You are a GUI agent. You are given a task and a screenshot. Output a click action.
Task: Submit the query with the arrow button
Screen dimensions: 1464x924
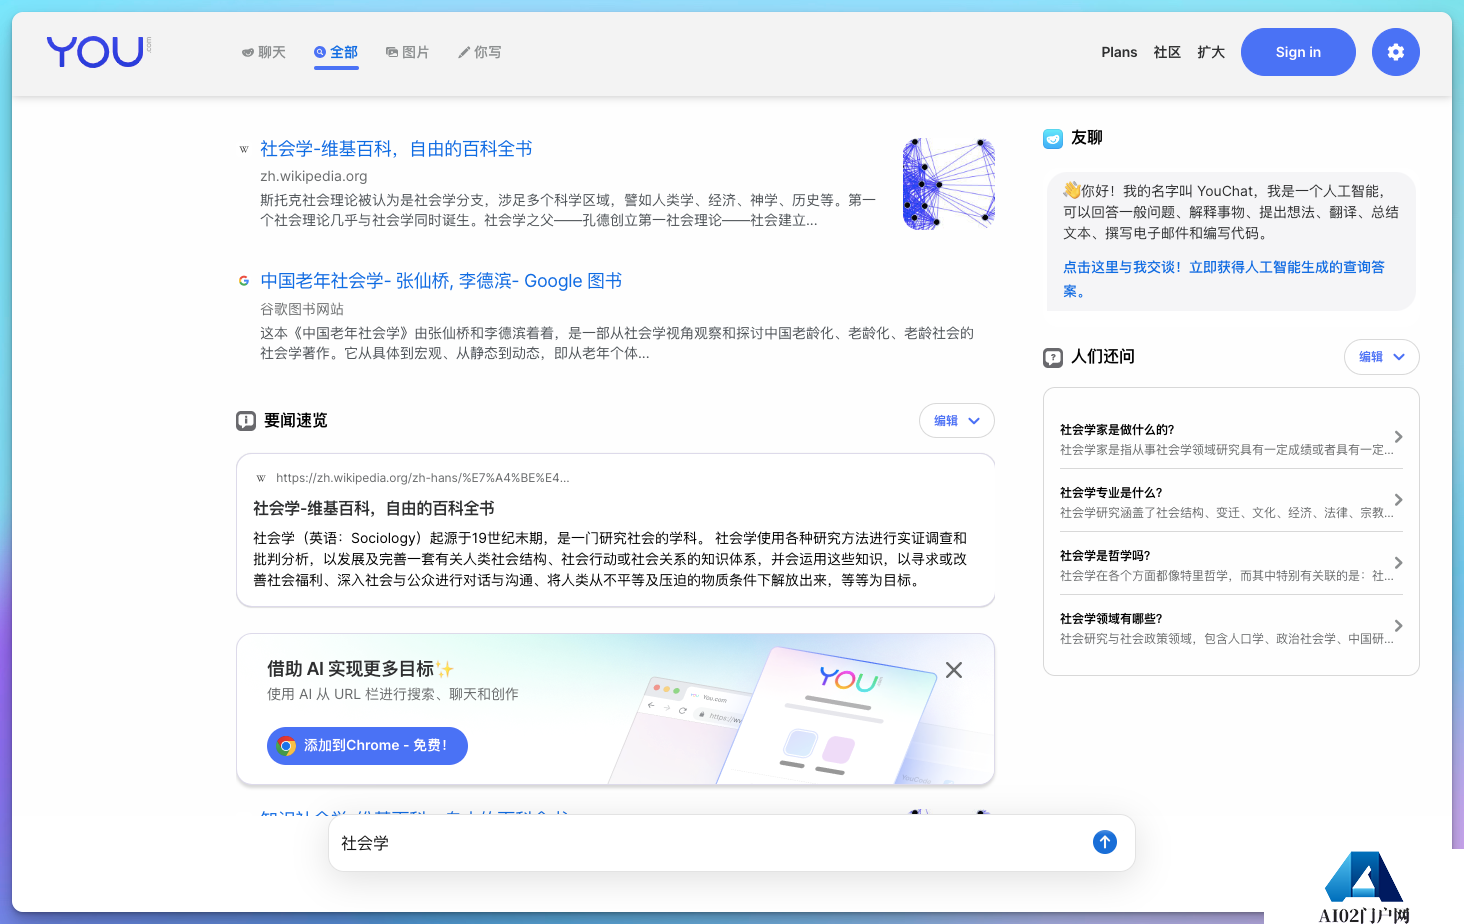point(1105,842)
